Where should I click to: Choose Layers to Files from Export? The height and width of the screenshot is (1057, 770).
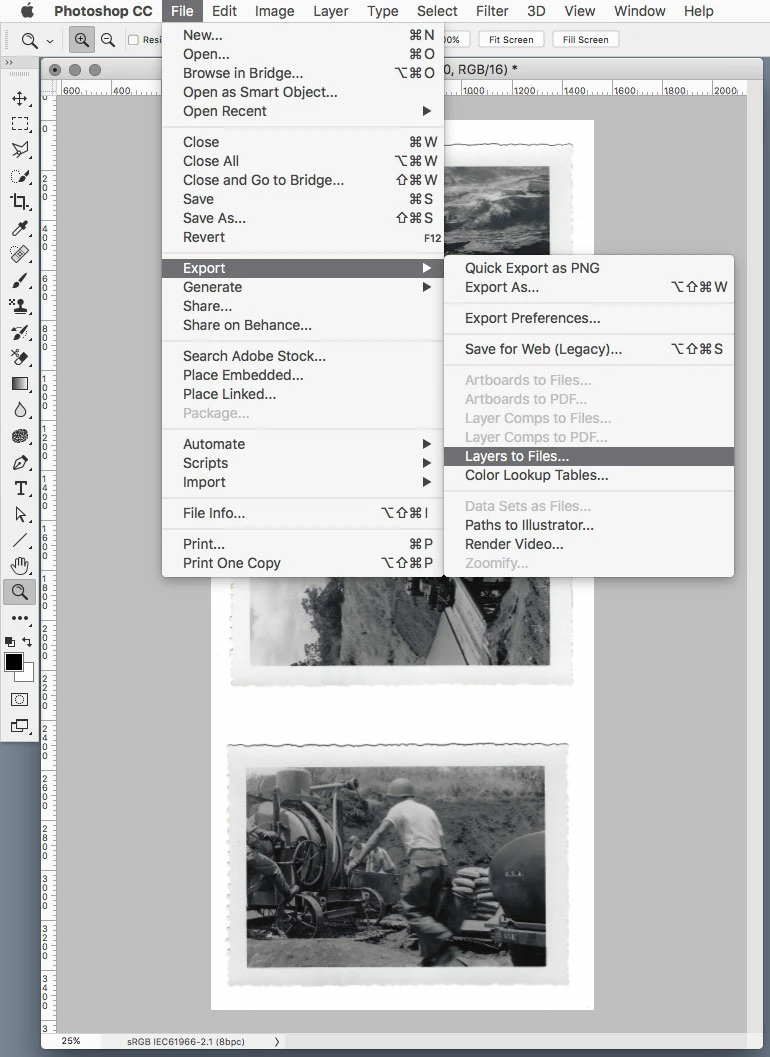[589, 456]
